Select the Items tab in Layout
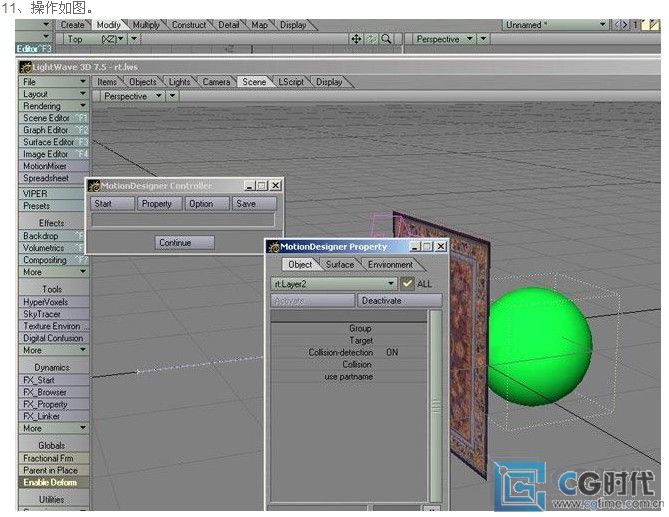 click(107, 82)
